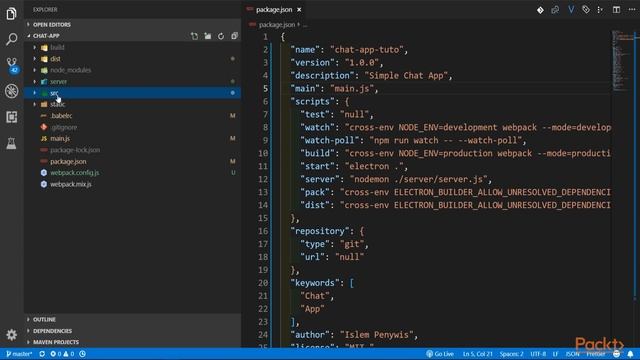The width and height of the screenshot is (640, 360).
Task: Split the editor to the right
Action: (616, 10)
